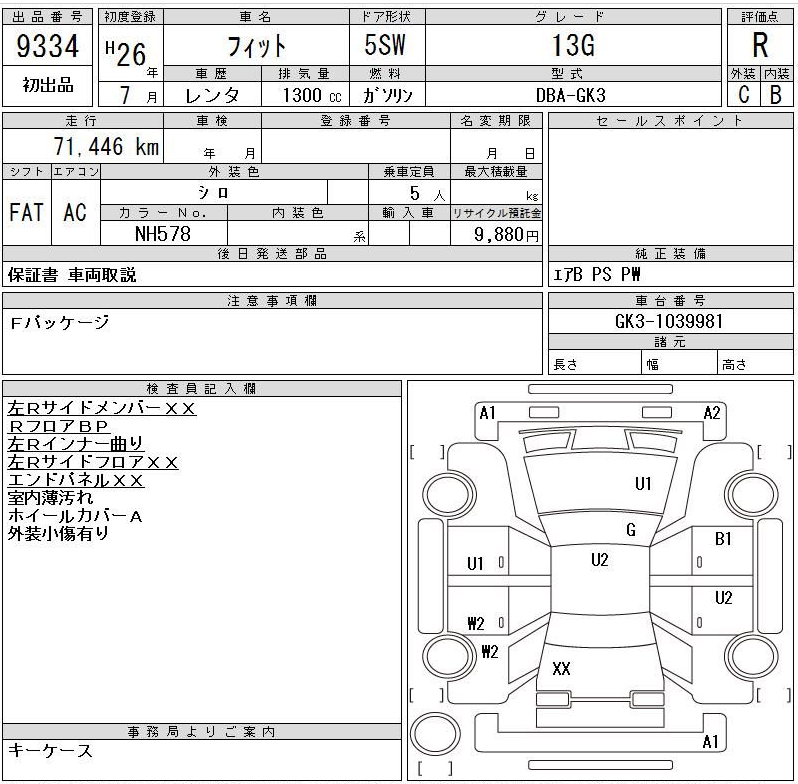
Task: Select the color number NH578
Action: click(x=163, y=233)
